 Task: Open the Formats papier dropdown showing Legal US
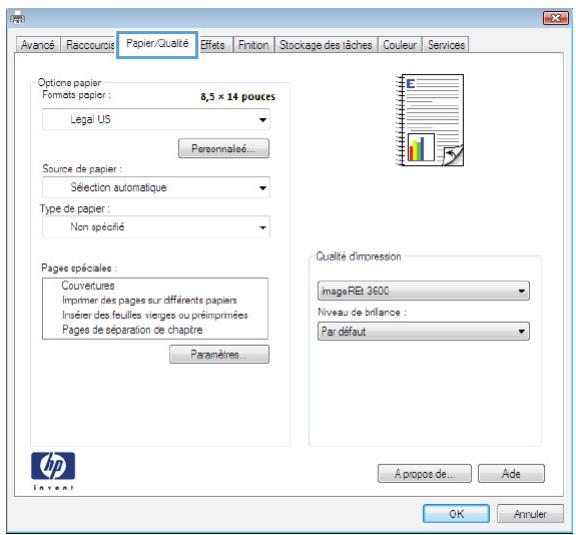(156, 119)
